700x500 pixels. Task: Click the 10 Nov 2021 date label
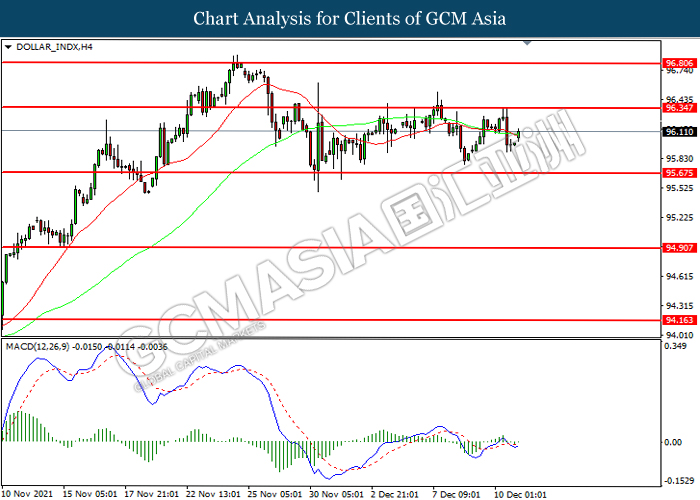[27, 494]
